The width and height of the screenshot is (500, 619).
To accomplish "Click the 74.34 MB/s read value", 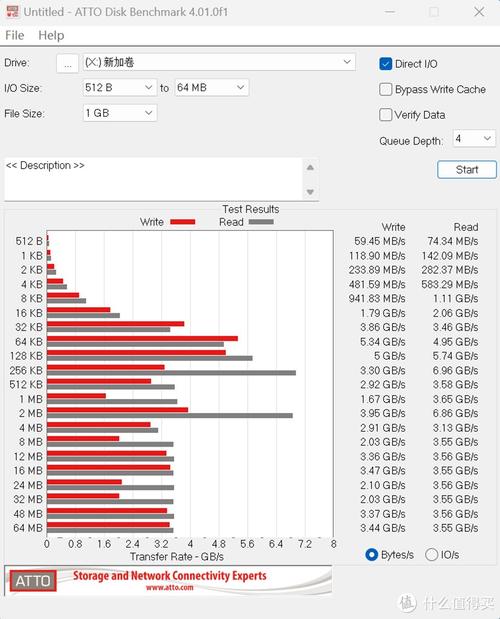I will coord(453,241).
